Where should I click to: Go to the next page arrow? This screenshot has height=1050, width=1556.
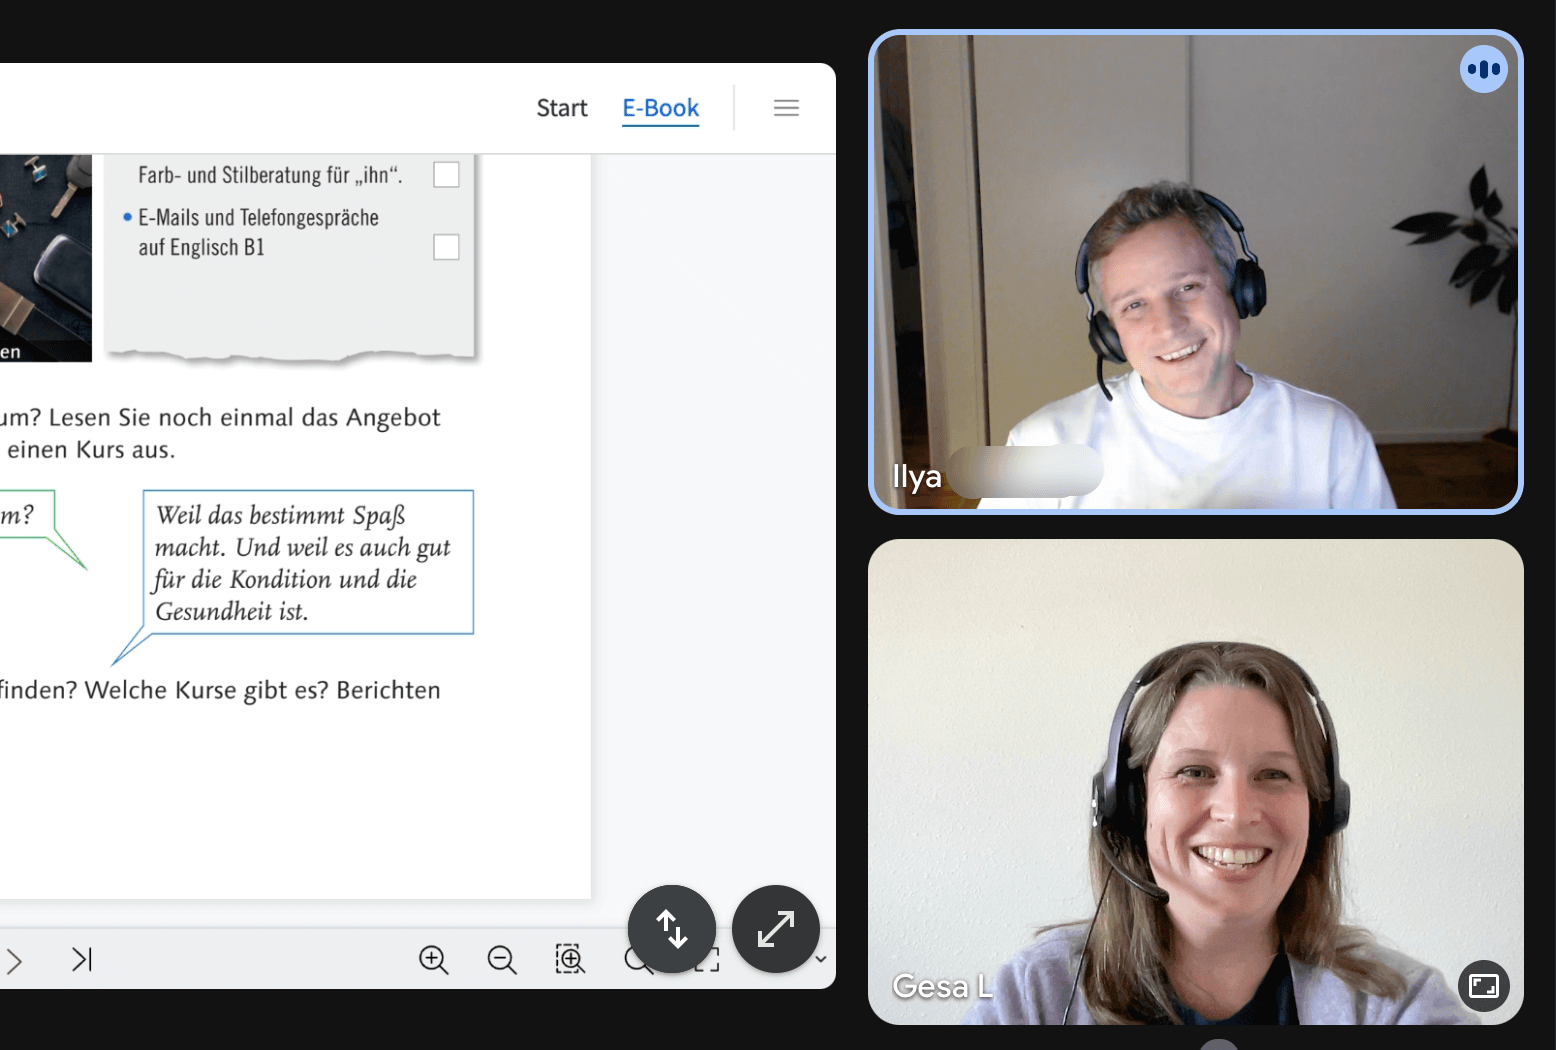click(14, 959)
